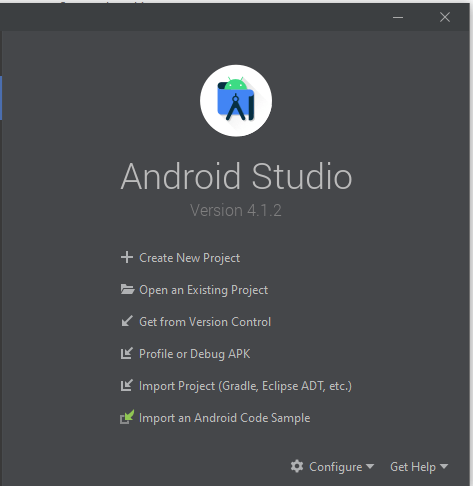
Task: Click the import icon beside Import Project (Gradle...)
Action: pyautogui.click(x=127, y=385)
